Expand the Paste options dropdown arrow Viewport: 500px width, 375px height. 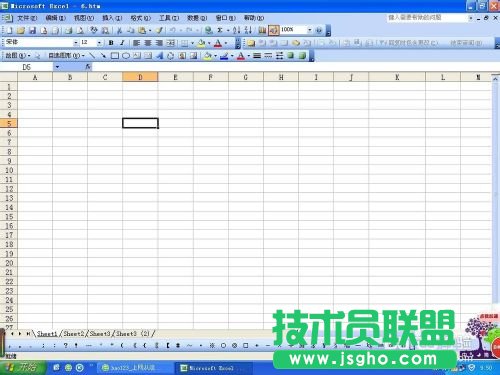(150, 30)
